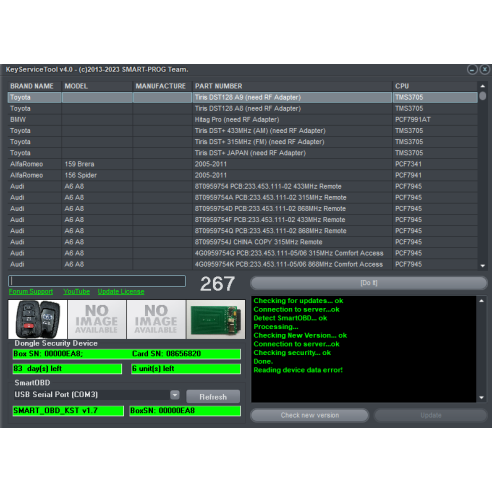Click the first No Image Available thumbnail
Screen dimensions: 492x492
coord(97,319)
